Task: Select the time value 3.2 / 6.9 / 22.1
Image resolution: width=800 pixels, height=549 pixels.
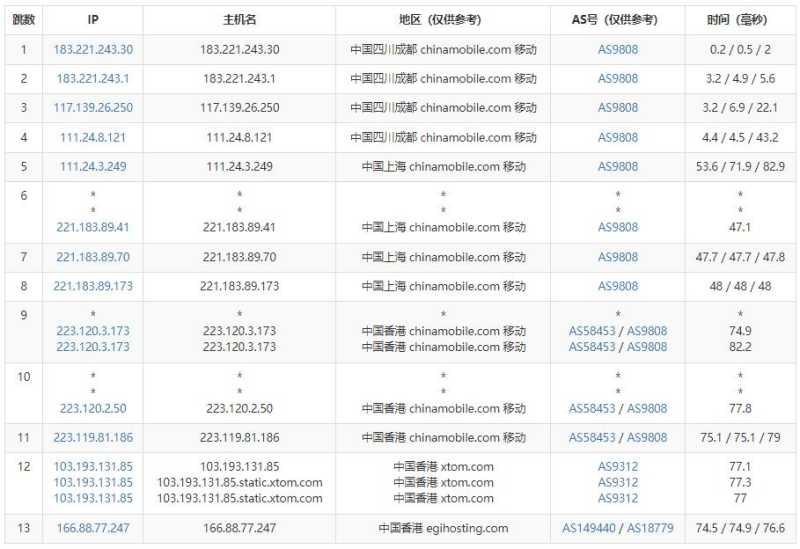Action: (x=740, y=108)
